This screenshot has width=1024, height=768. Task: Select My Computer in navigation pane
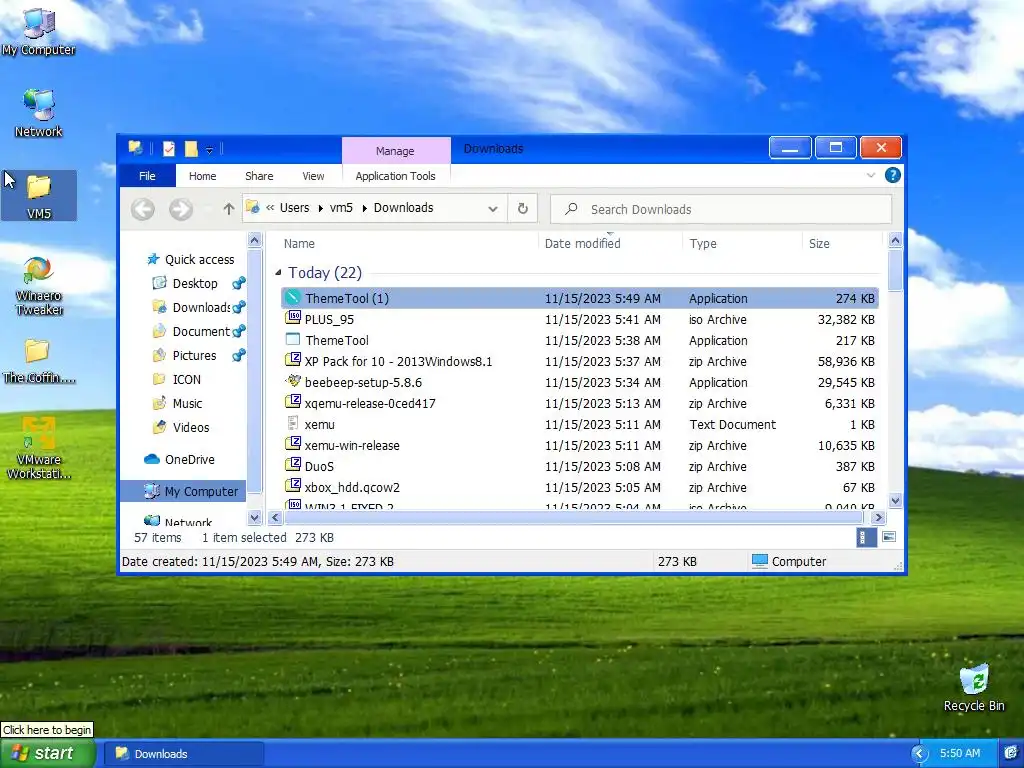tap(184, 491)
